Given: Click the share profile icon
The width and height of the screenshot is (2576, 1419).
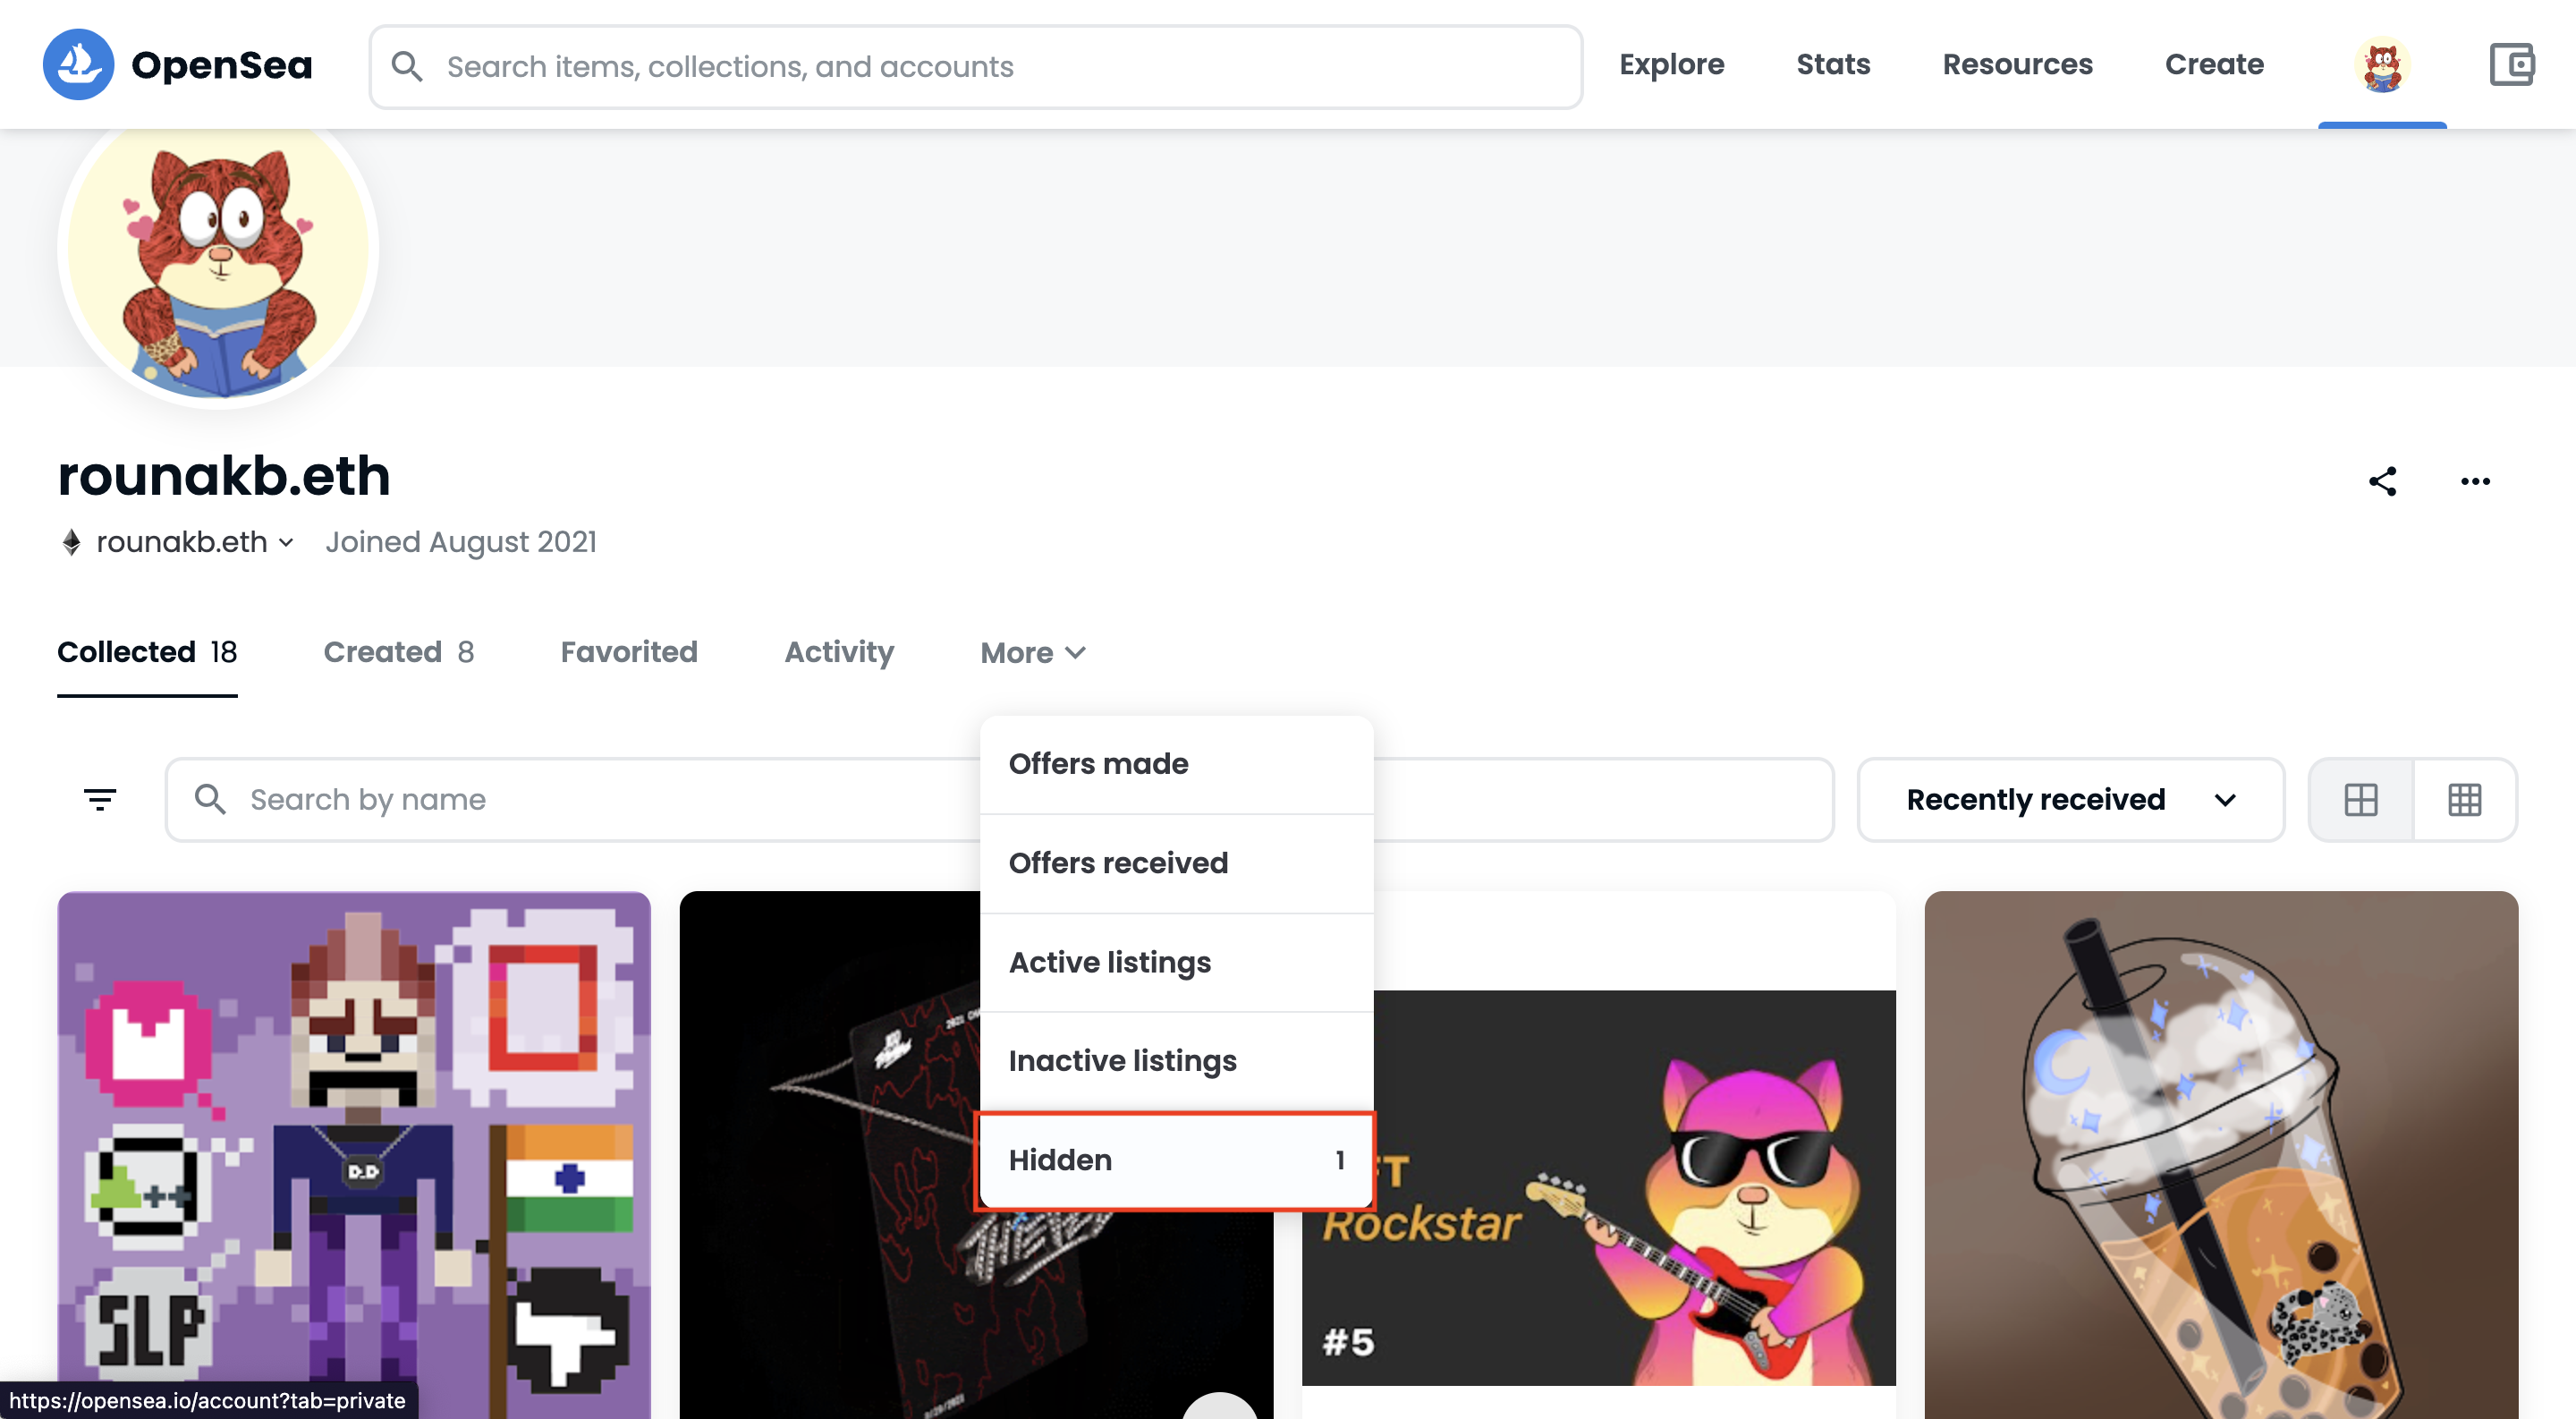Looking at the screenshot, I should click(2382, 481).
